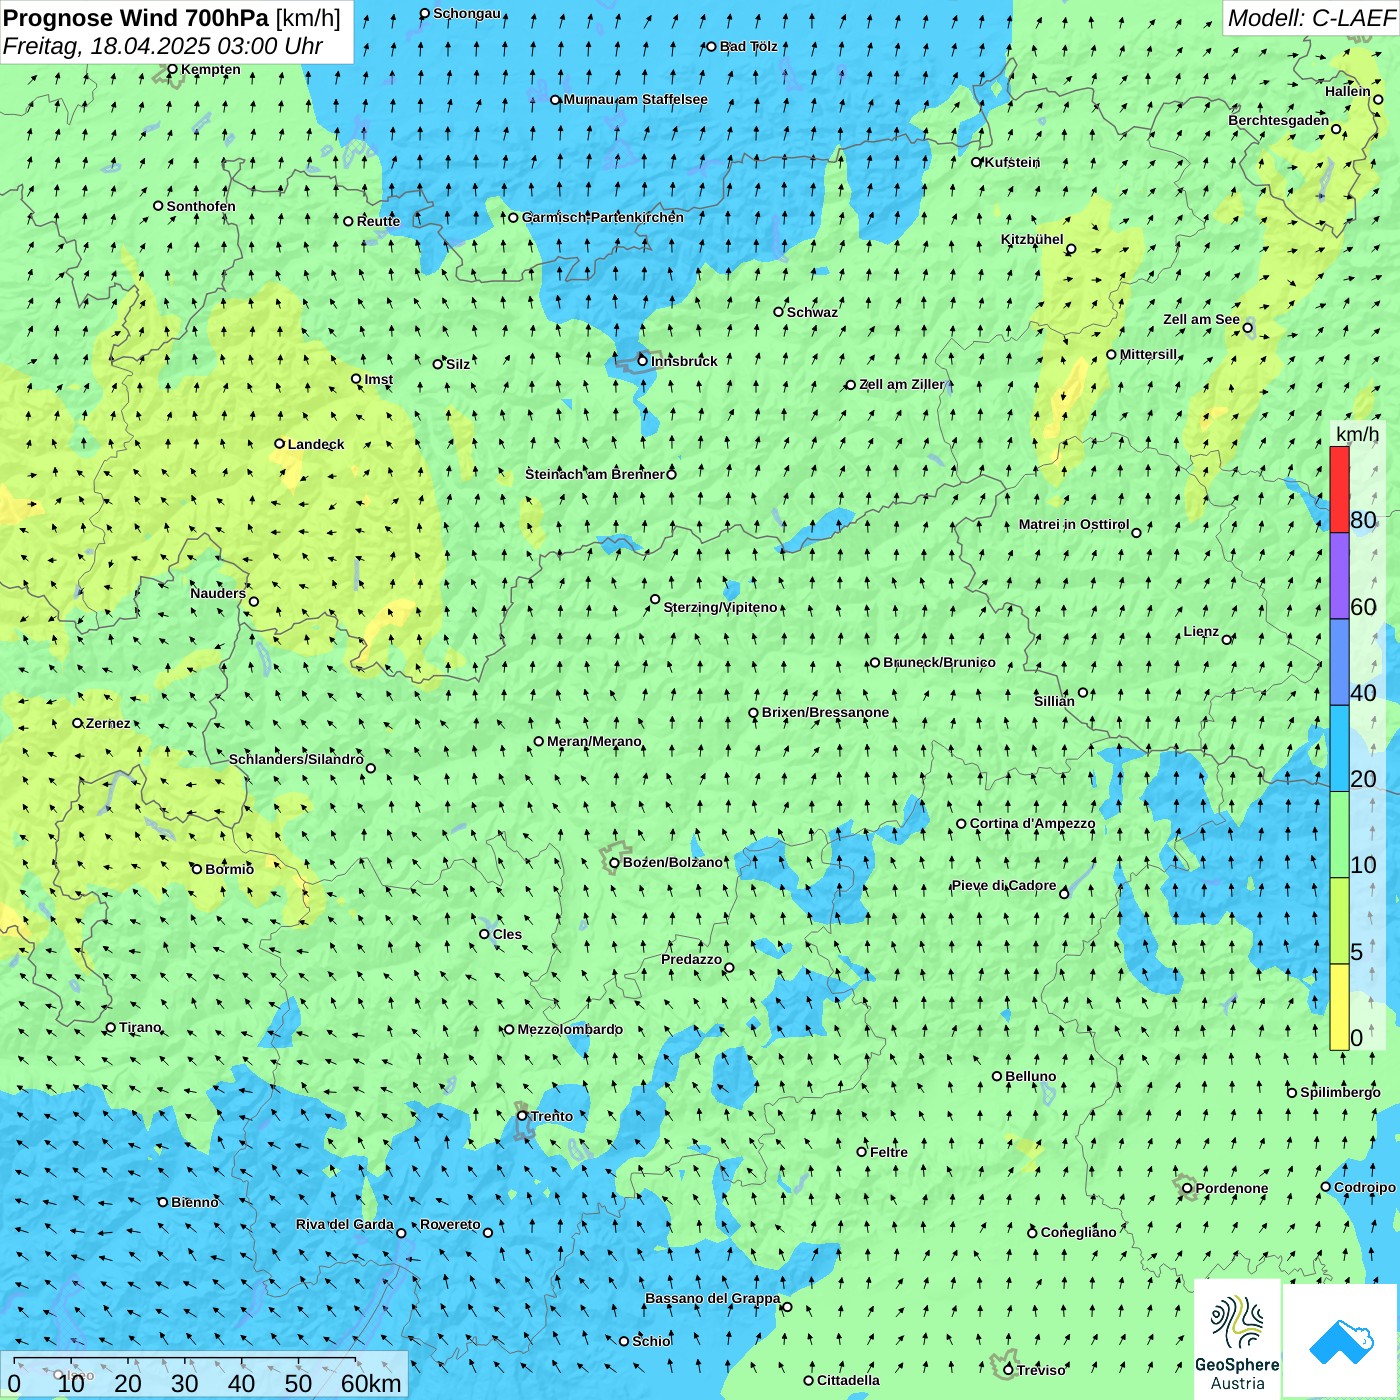Click the Riva del Garda label
Screen dimensions: 1400x1400
[x=344, y=1224]
